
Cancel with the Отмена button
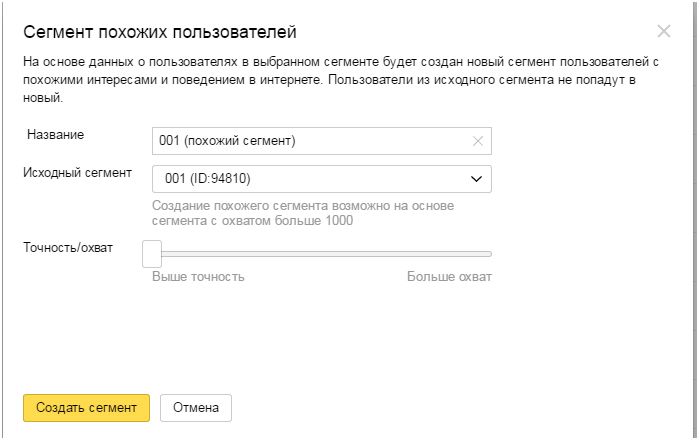196,407
